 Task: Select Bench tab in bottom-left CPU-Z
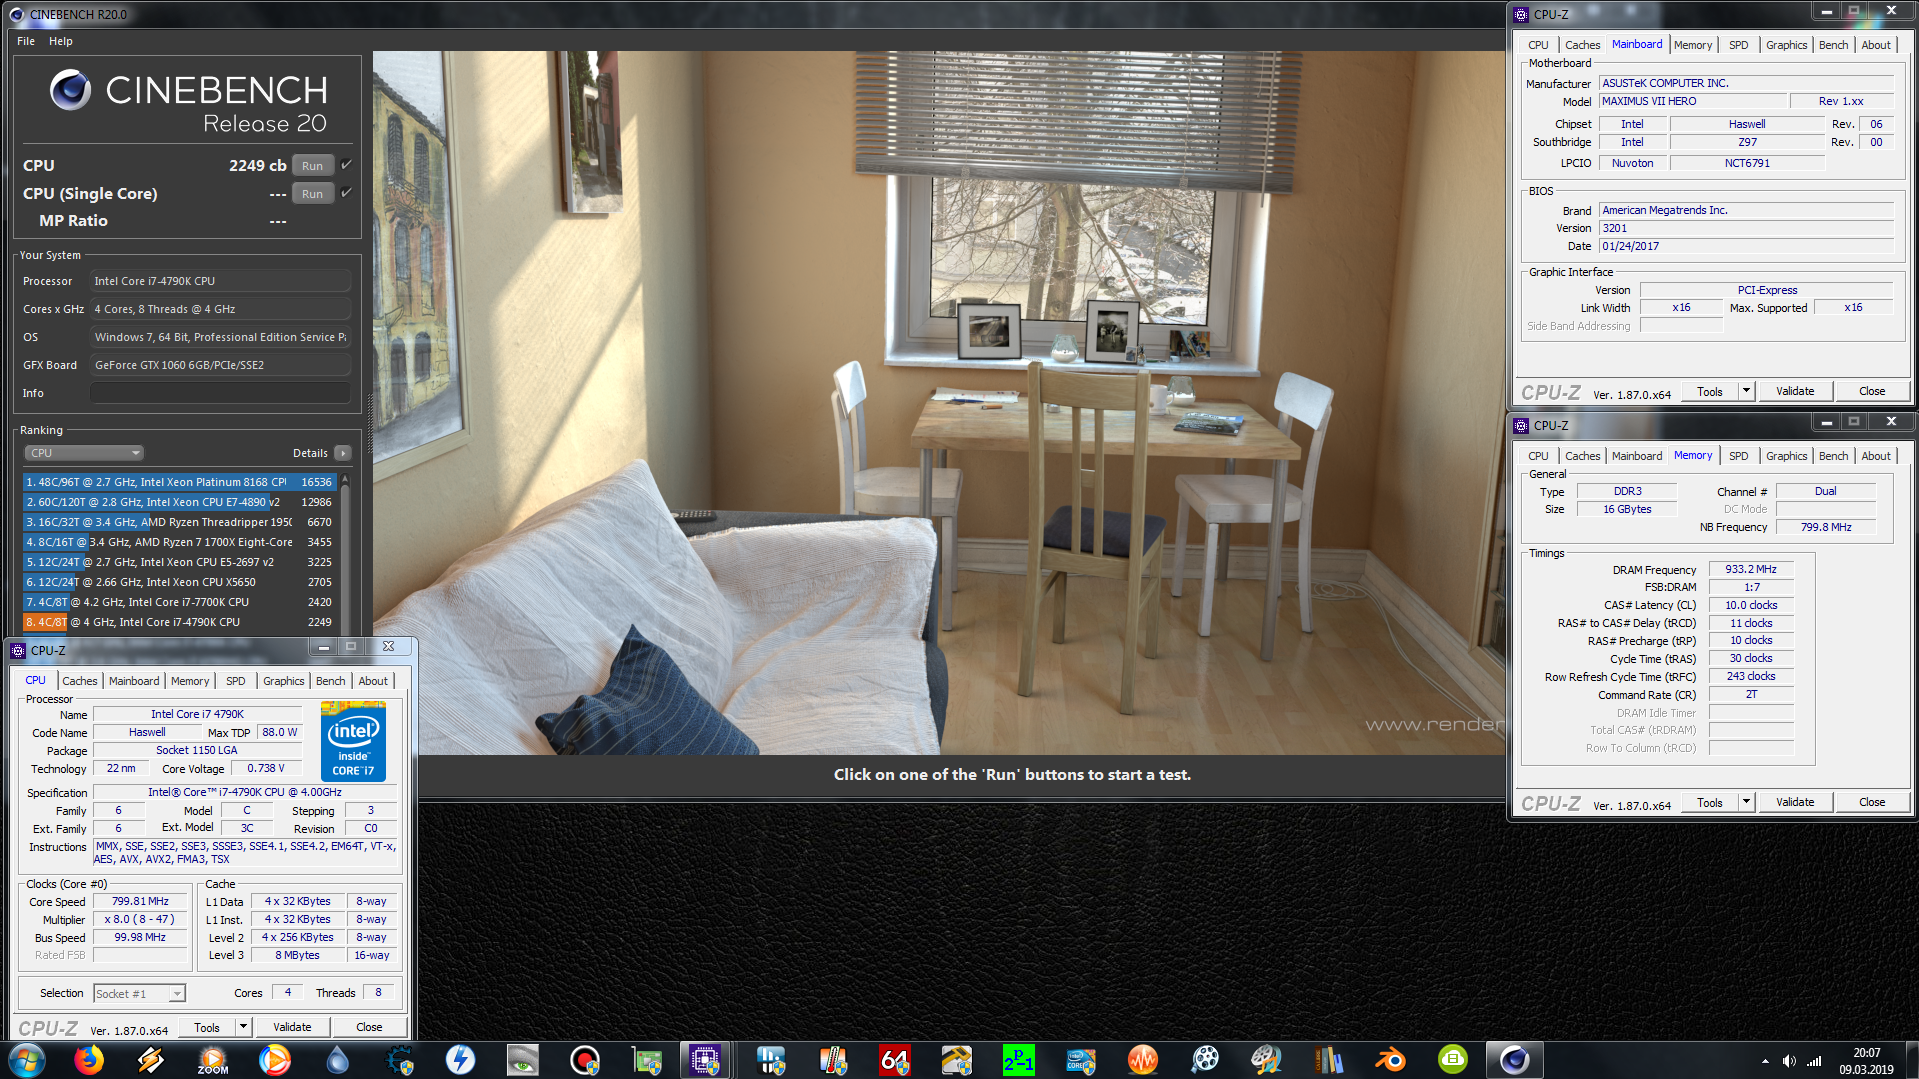point(331,681)
